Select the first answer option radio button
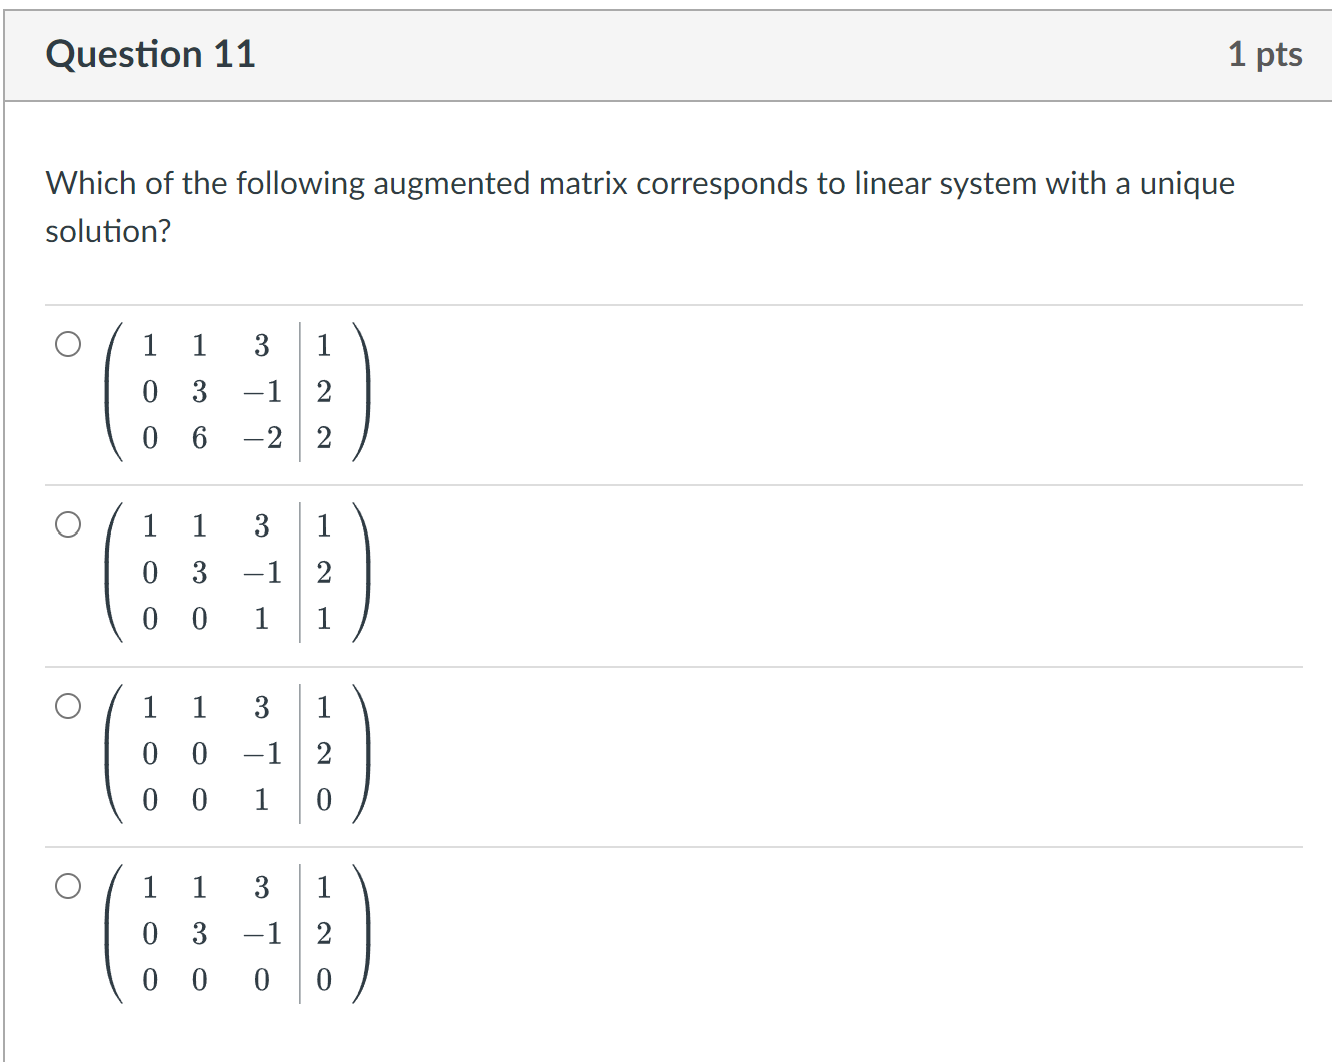The width and height of the screenshot is (1332, 1062). tap(68, 344)
